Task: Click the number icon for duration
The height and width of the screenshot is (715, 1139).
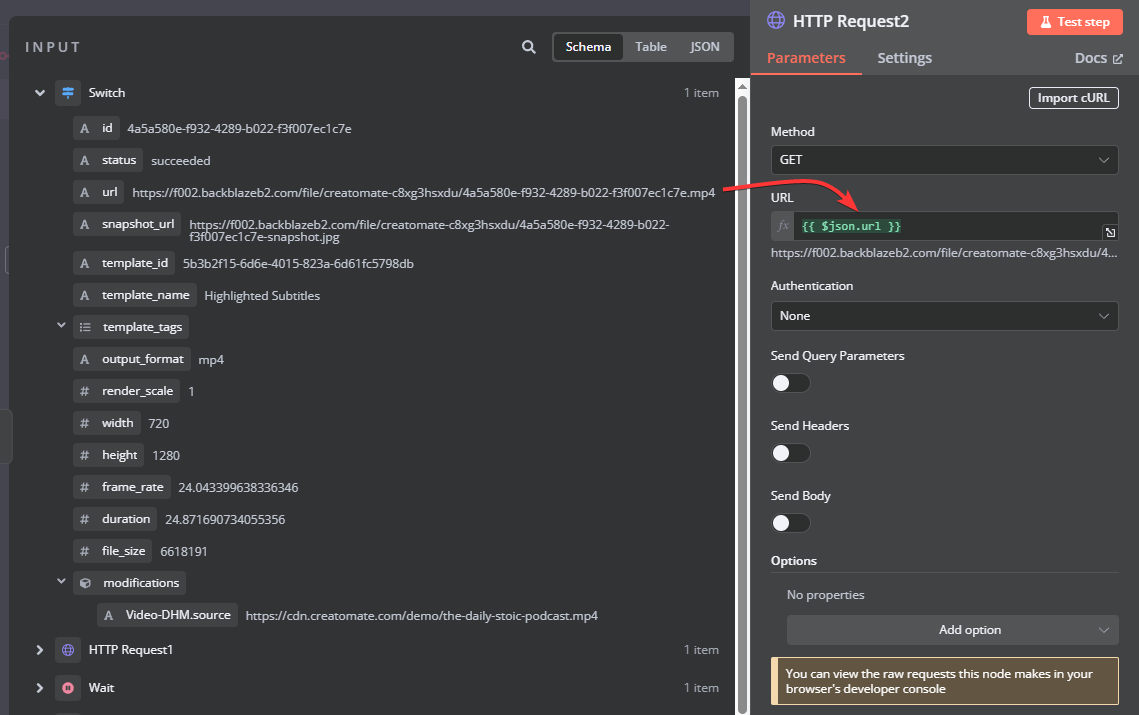Action: (85, 519)
